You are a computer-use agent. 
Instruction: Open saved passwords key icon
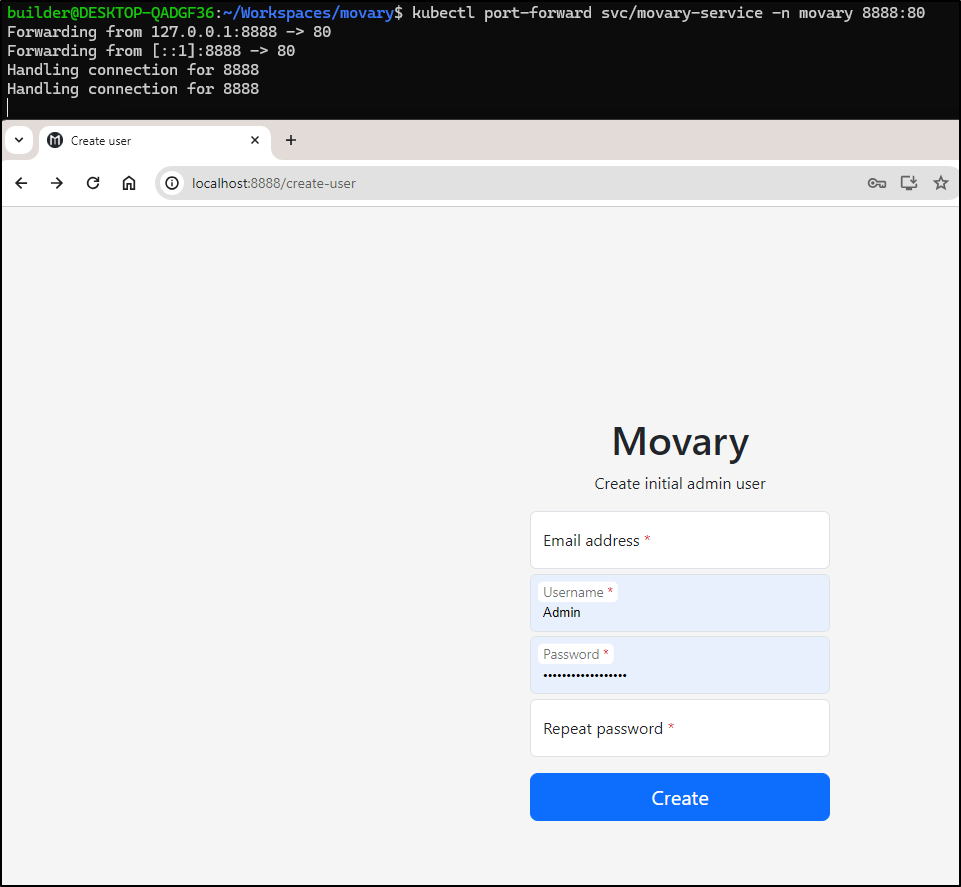(x=877, y=183)
